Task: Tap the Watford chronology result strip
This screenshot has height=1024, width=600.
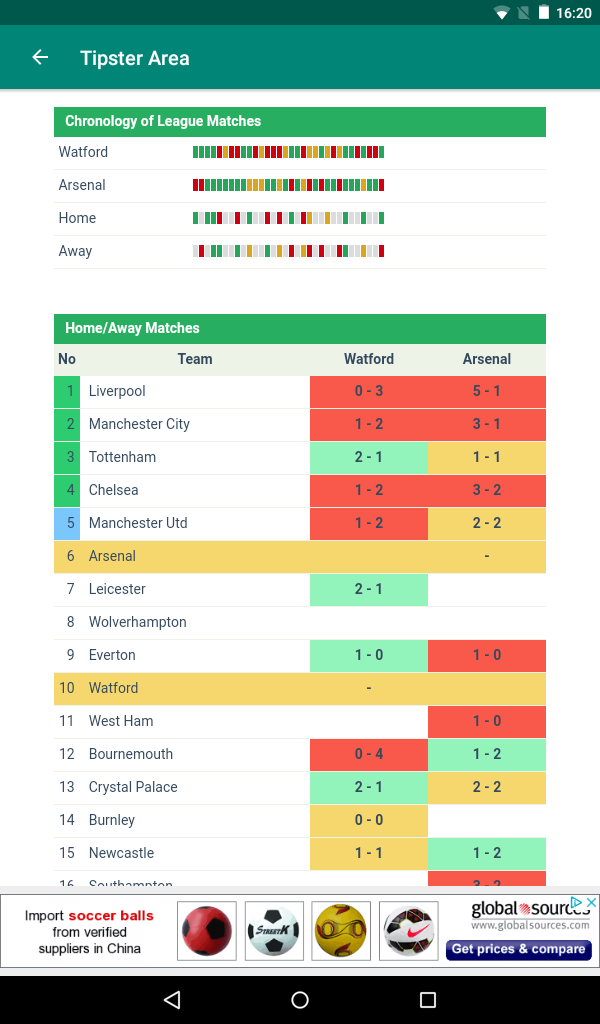Action: [289, 152]
